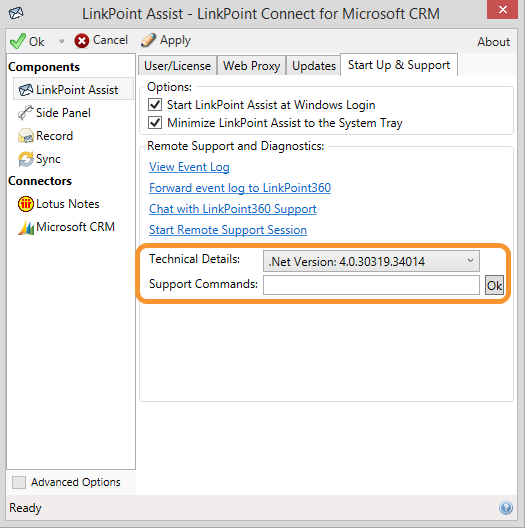This screenshot has height=529, width=525.
Task: Click Start Remote Support Session link
Action: coord(228,230)
